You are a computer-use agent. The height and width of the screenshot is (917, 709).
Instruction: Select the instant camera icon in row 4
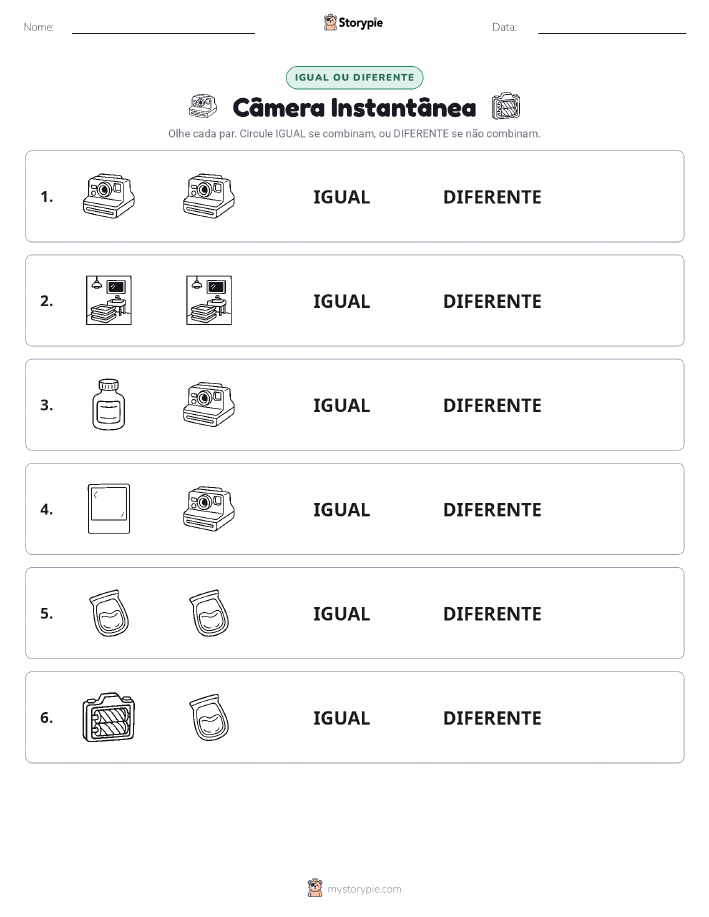pyautogui.click(x=209, y=509)
